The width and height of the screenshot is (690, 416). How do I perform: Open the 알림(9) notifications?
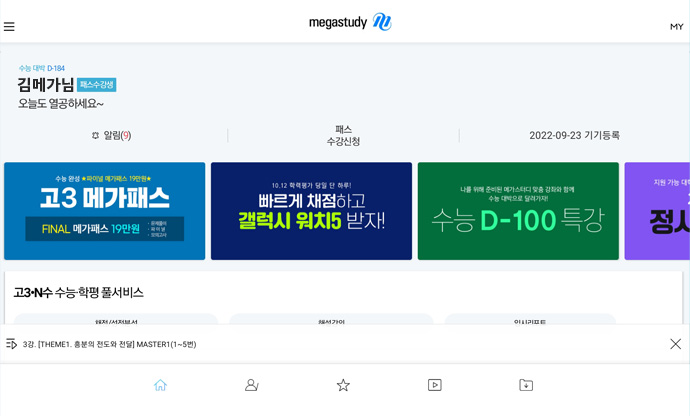tap(111, 135)
